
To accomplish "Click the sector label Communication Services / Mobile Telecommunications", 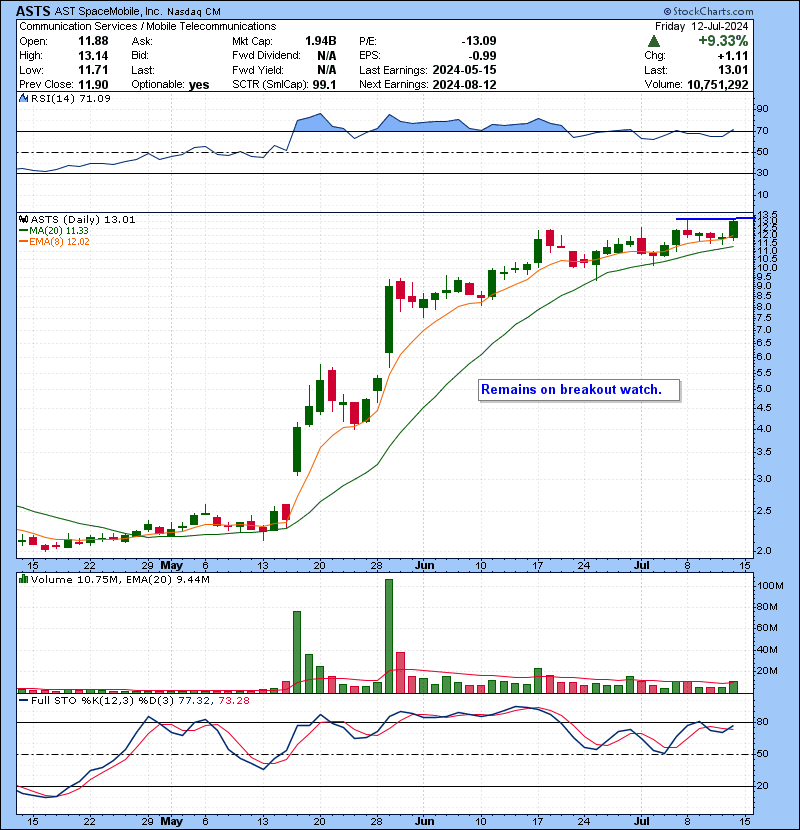I will coord(148,26).
